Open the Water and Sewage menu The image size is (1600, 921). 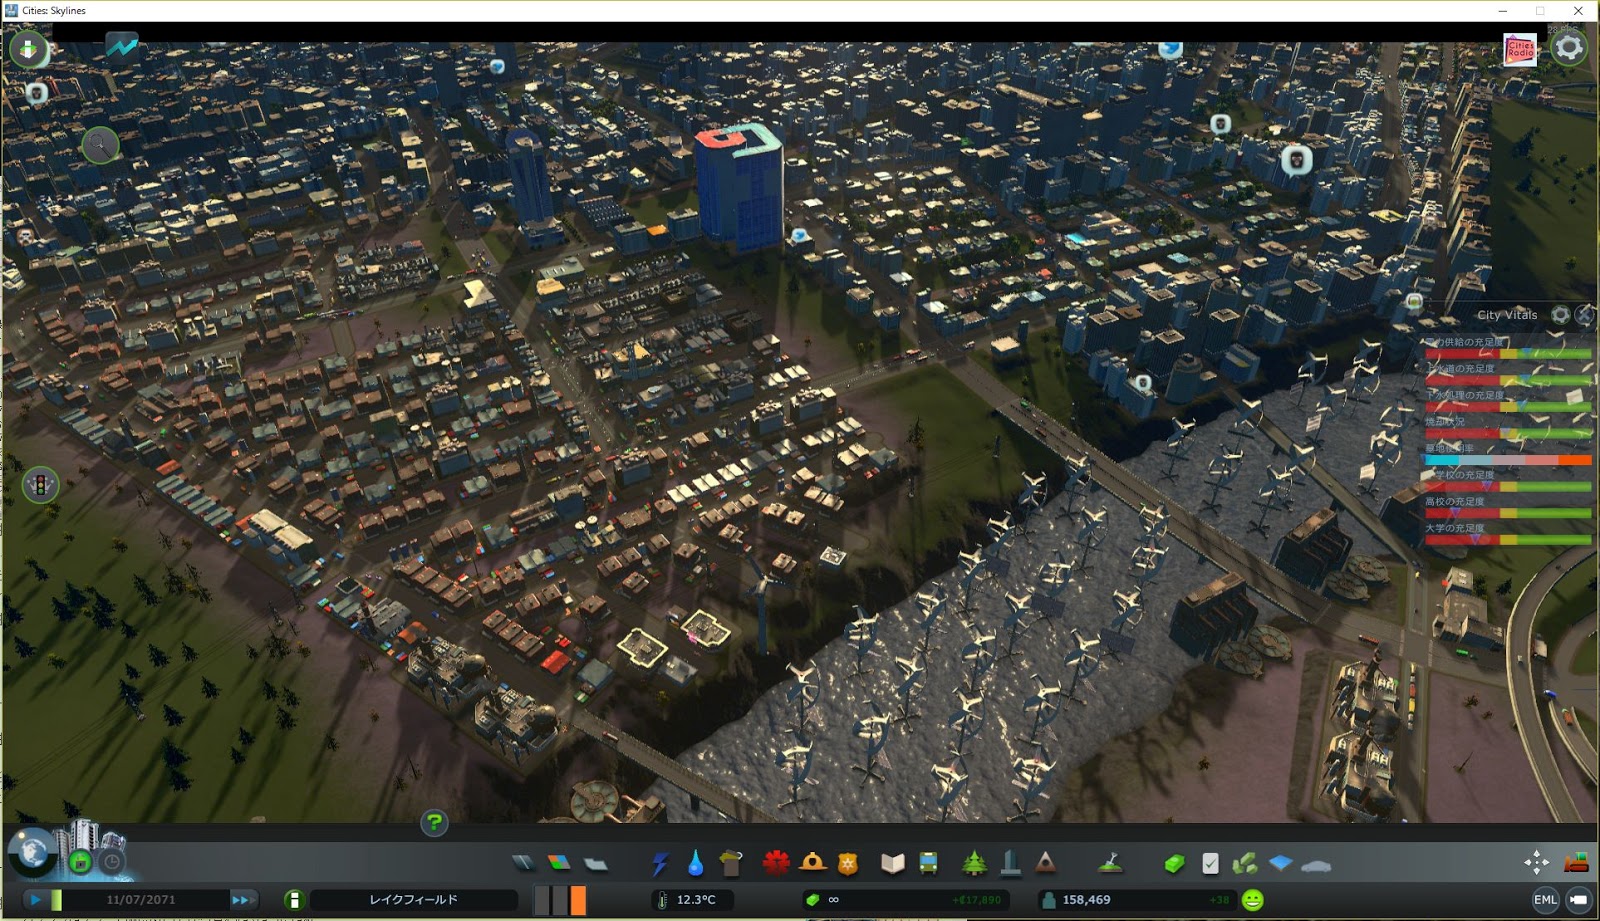click(x=696, y=863)
